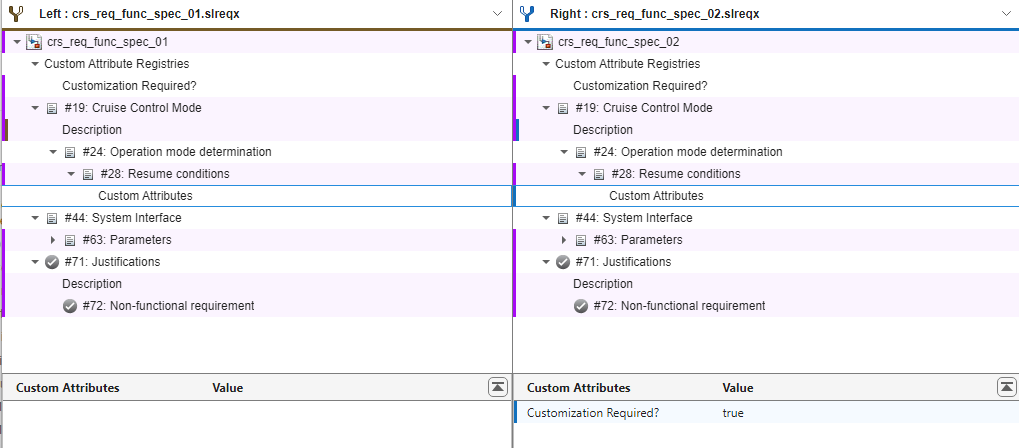Open the Right file selection dropdown
This screenshot has width=1019, height=448.
coord(1005,14)
